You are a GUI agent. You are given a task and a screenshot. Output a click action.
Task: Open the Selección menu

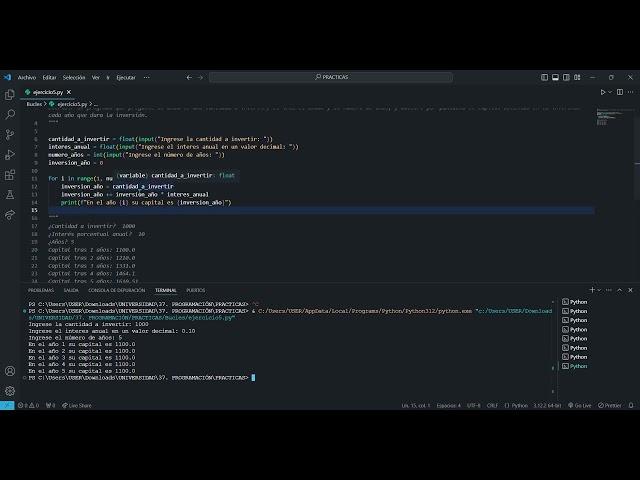(x=74, y=77)
